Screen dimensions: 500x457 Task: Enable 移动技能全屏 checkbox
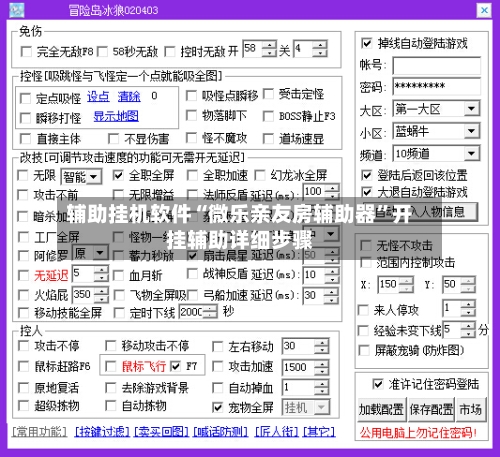coord(23,313)
